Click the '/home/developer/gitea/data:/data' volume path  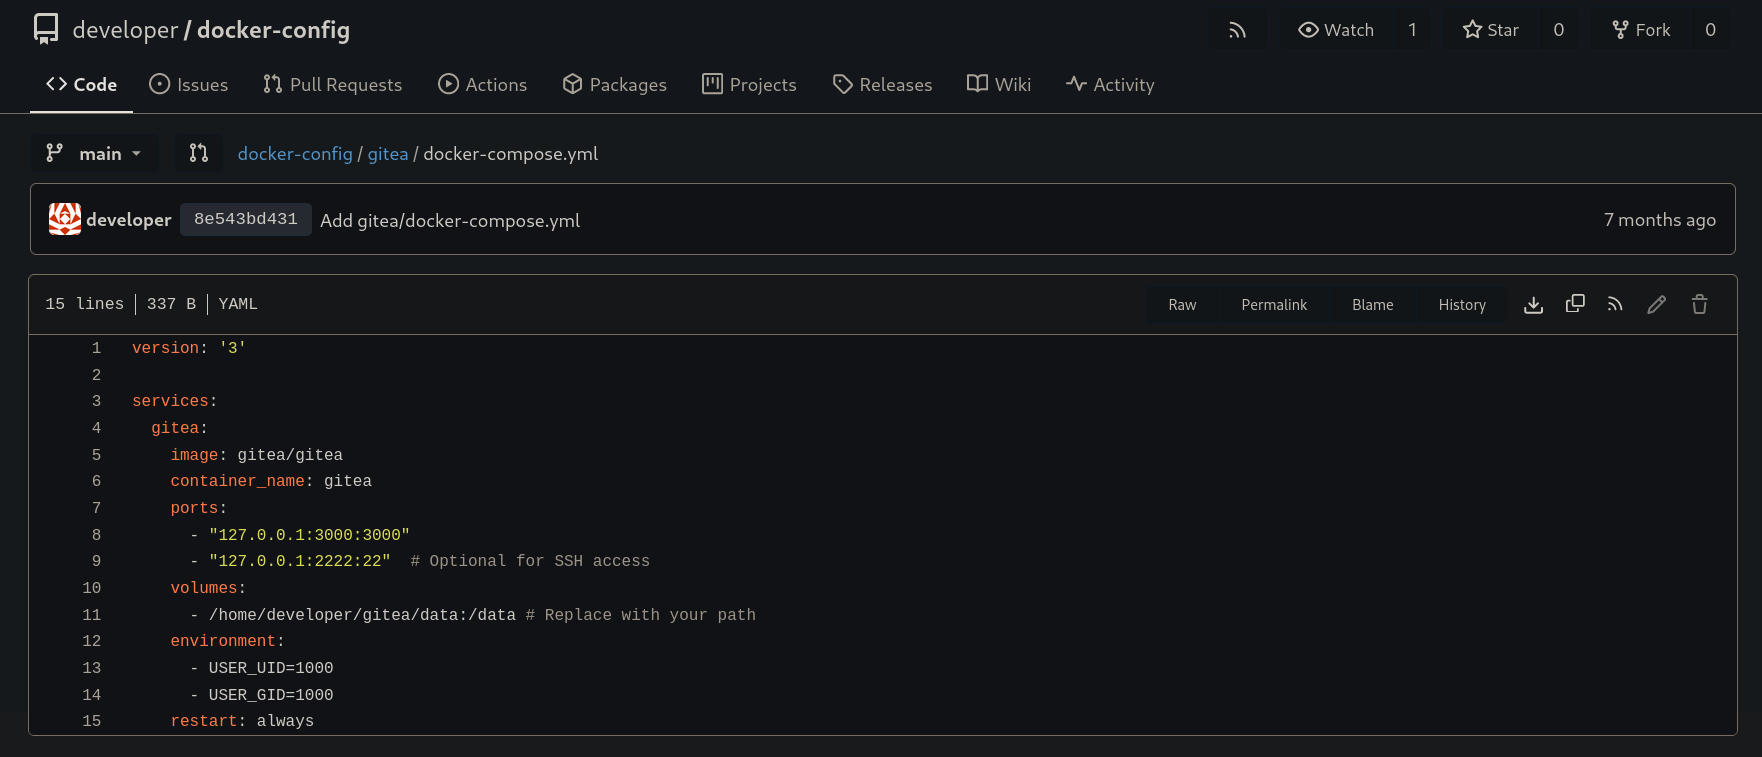coord(362,615)
